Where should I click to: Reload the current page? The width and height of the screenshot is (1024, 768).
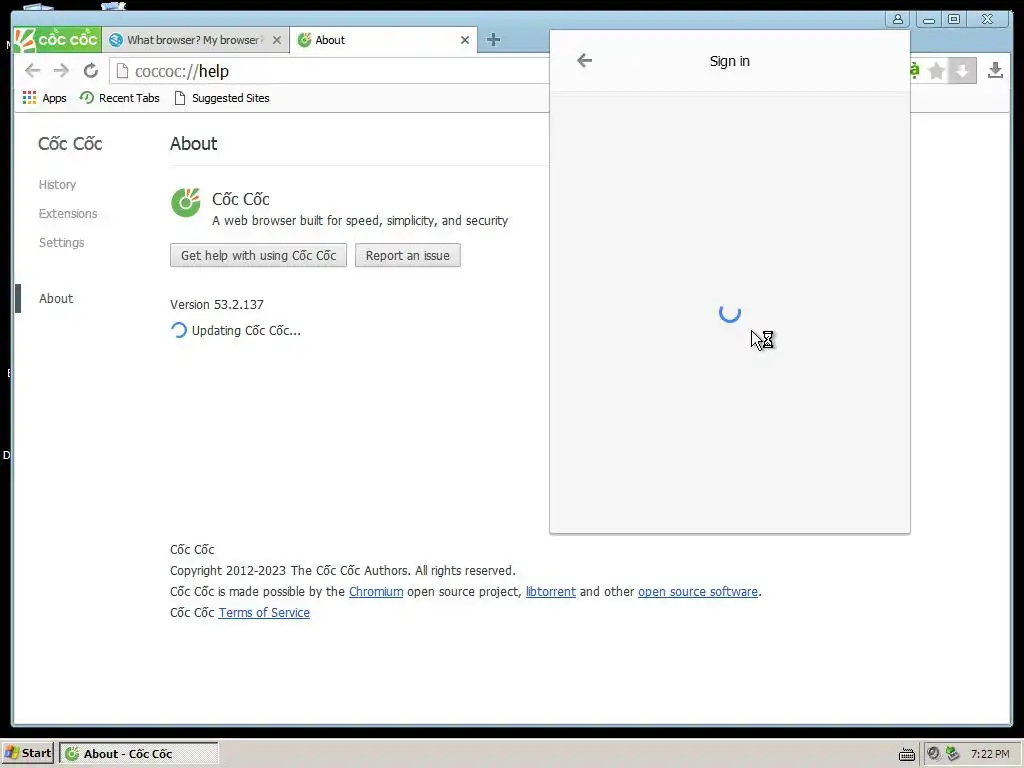pyautogui.click(x=91, y=71)
